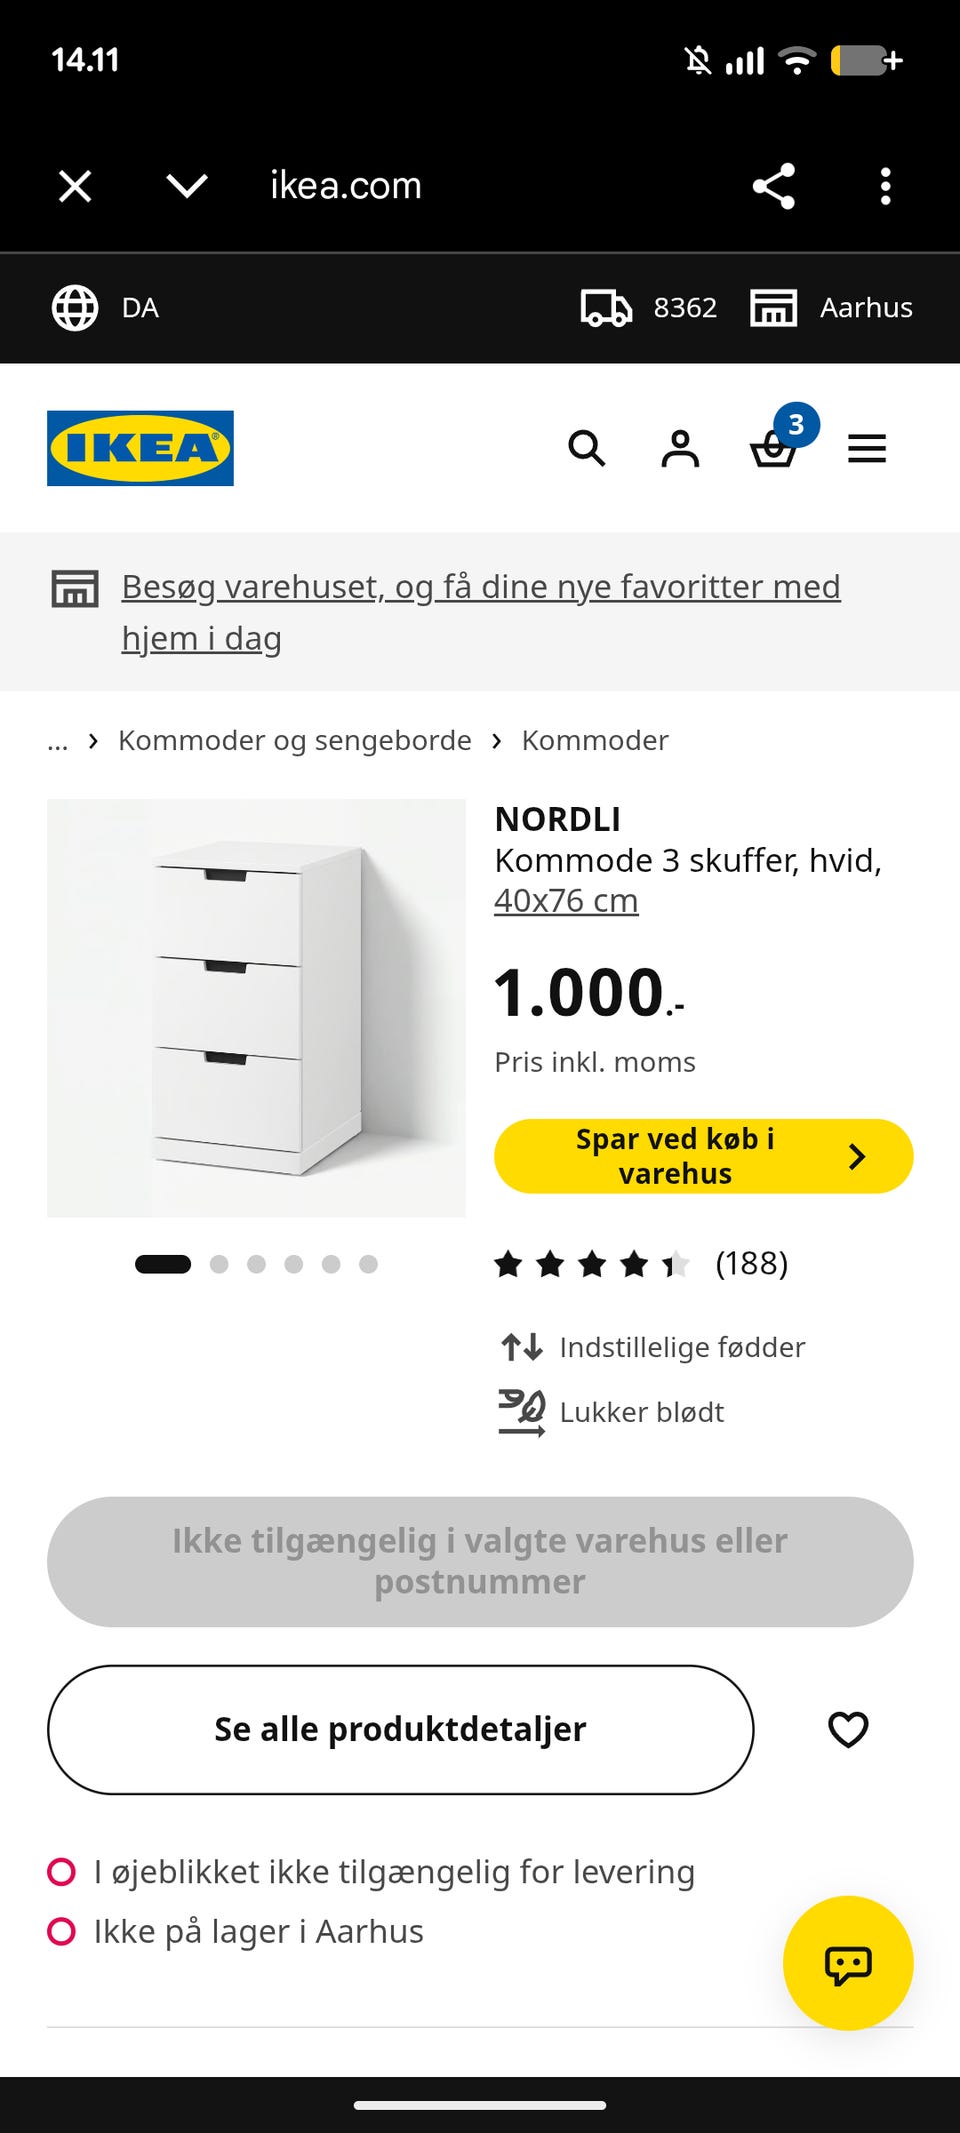This screenshot has width=960, height=2133.
Task: Change delivery postcode 8362
Action: 648,308
